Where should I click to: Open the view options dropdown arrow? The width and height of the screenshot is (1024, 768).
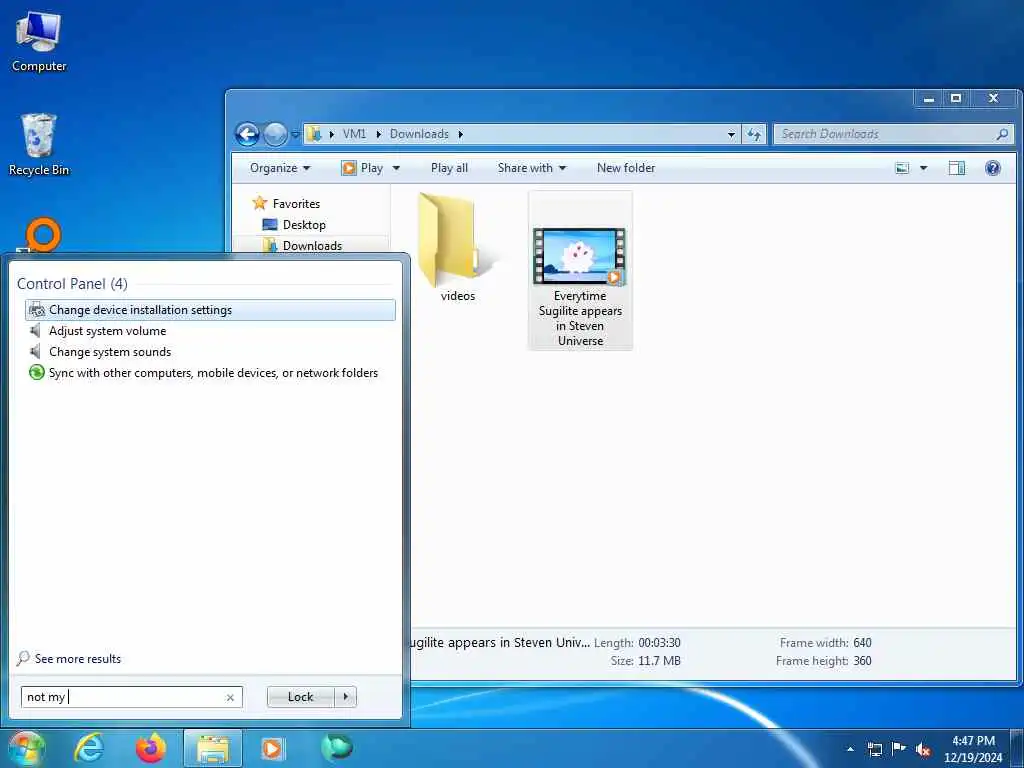pos(923,168)
